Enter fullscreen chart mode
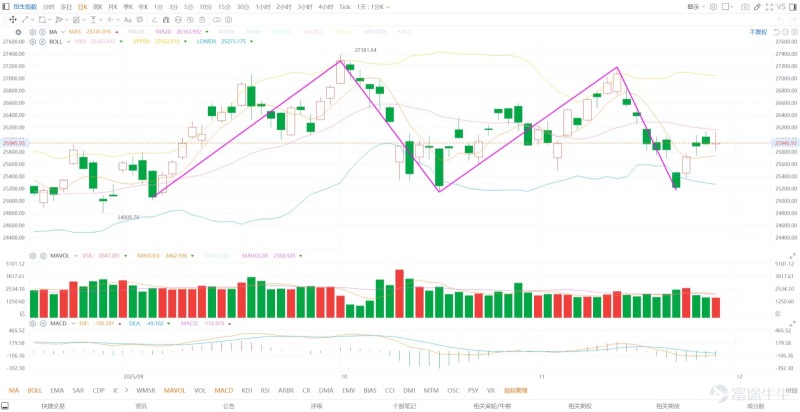Image resolution: width=800 pixels, height=412 pixels. pyautogui.click(x=770, y=7)
